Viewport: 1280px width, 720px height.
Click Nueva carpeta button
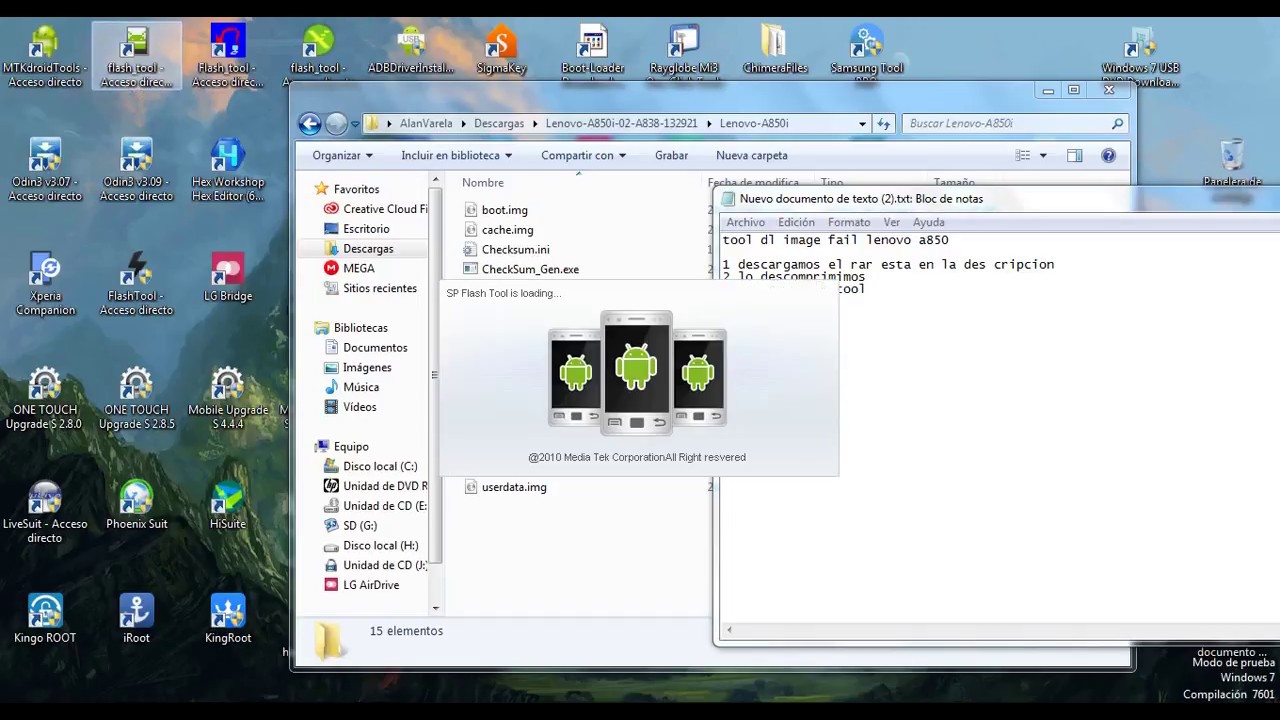click(x=751, y=155)
